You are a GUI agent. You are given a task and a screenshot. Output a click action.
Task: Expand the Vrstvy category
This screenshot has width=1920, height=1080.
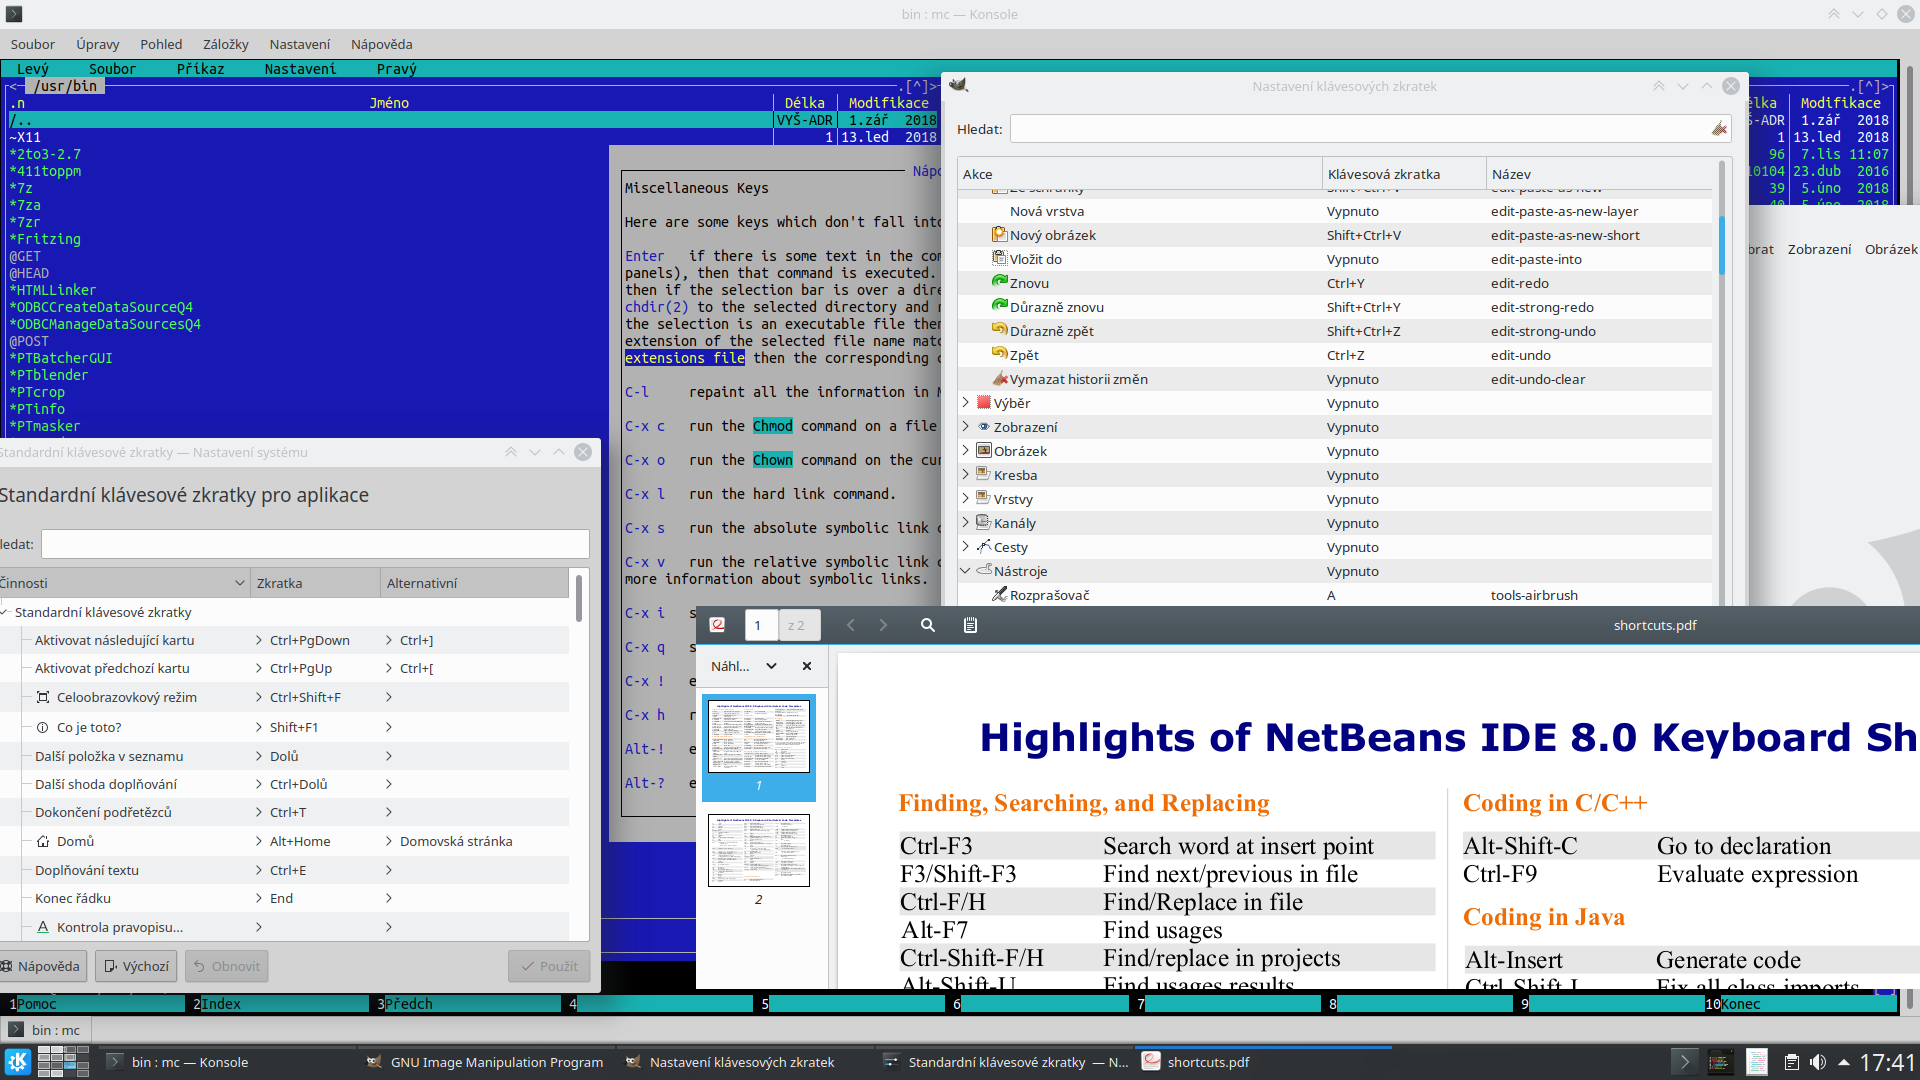click(x=966, y=498)
